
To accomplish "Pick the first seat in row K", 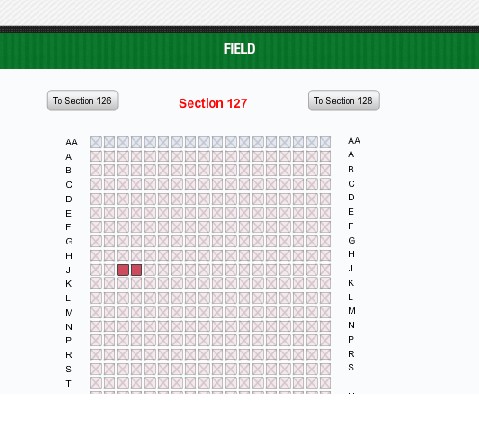I will pyautogui.click(x=96, y=283).
